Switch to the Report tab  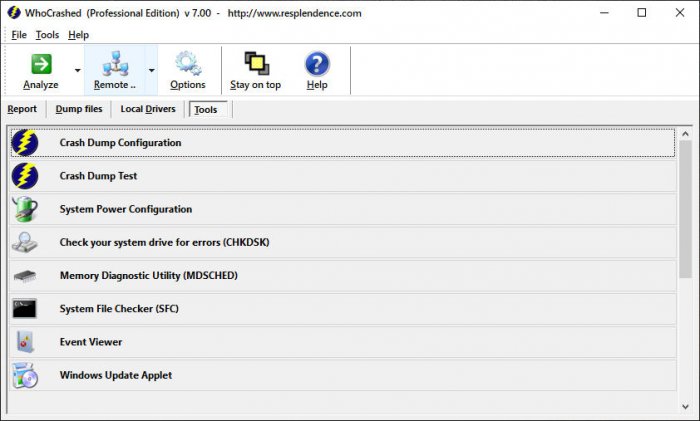22,109
